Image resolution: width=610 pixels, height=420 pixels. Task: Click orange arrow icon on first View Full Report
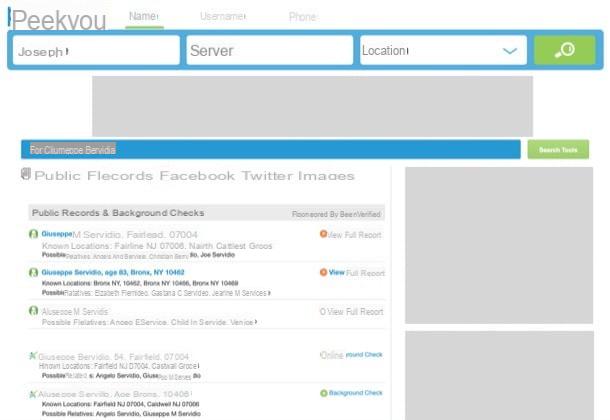[x=323, y=234]
